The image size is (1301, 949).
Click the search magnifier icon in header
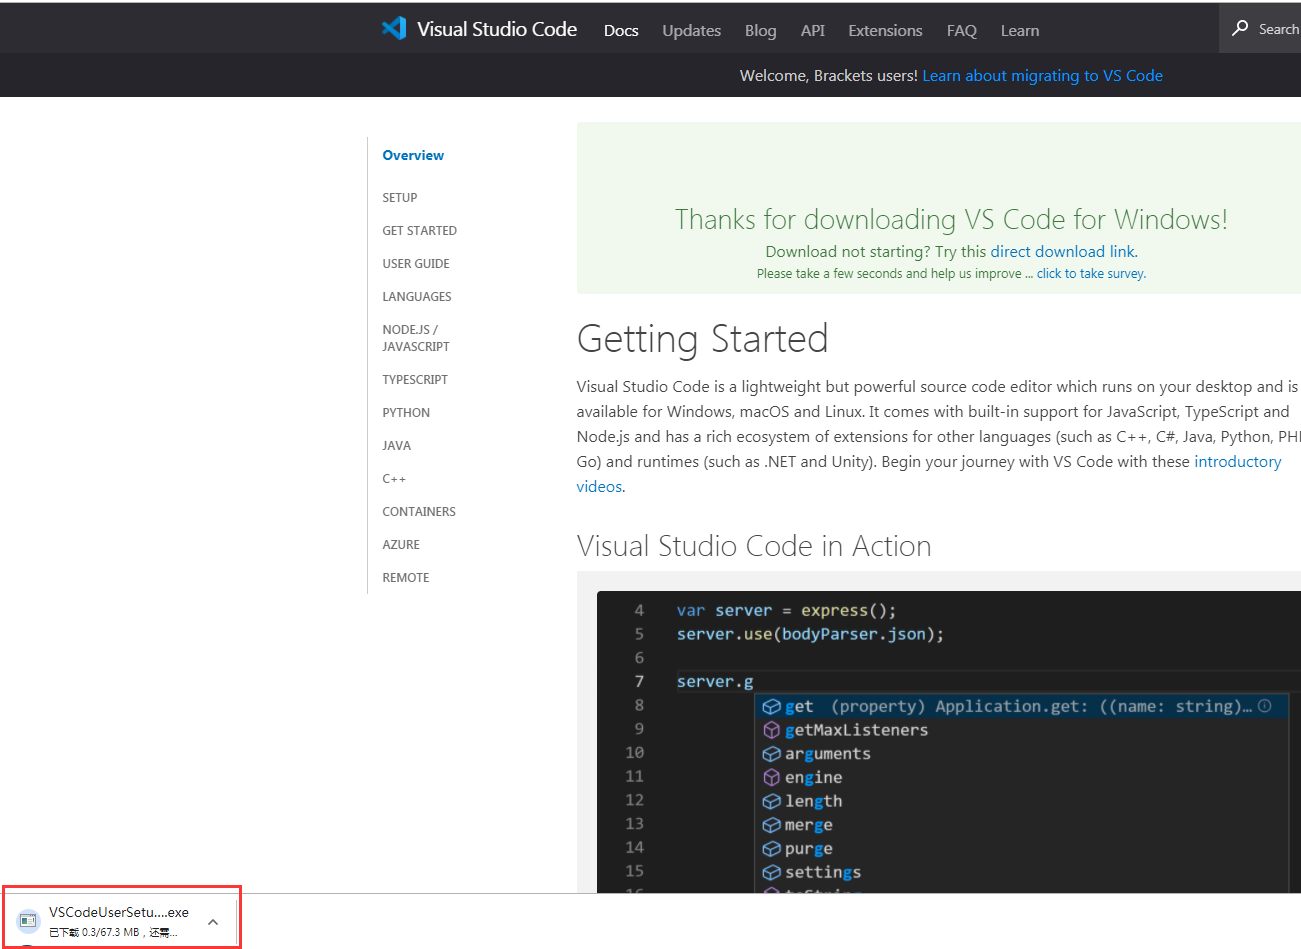(x=1240, y=28)
